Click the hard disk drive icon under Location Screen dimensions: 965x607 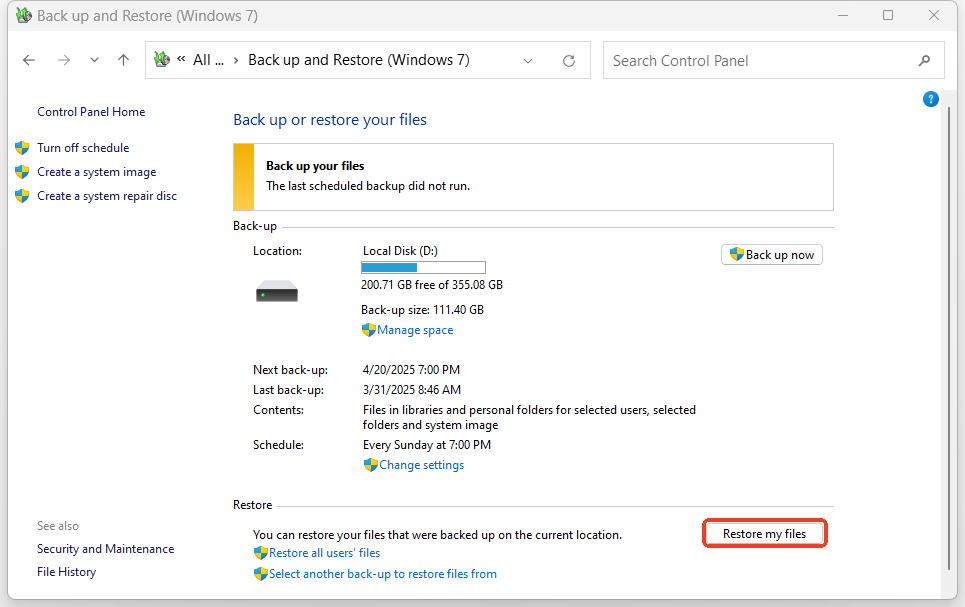[276, 290]
